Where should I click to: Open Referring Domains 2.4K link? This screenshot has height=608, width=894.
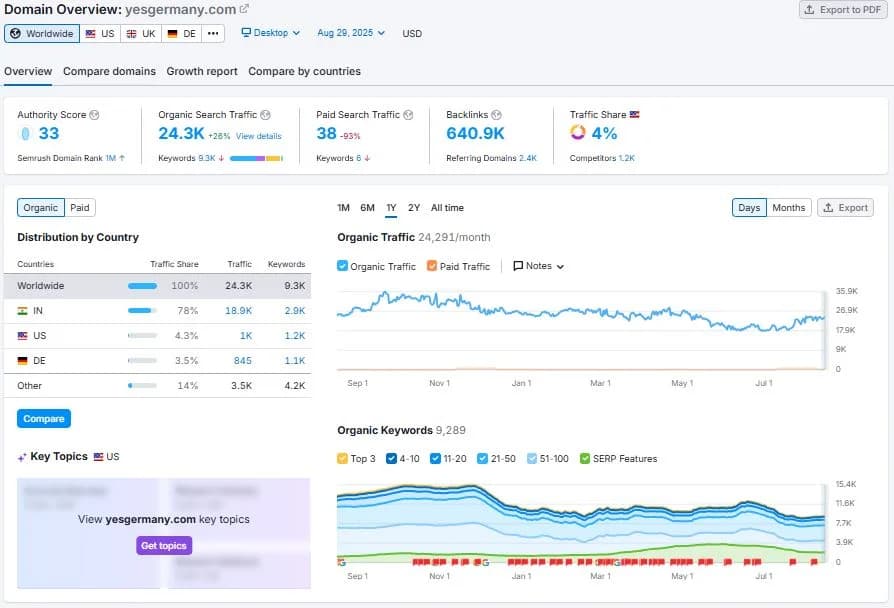[x=527, y=158]
